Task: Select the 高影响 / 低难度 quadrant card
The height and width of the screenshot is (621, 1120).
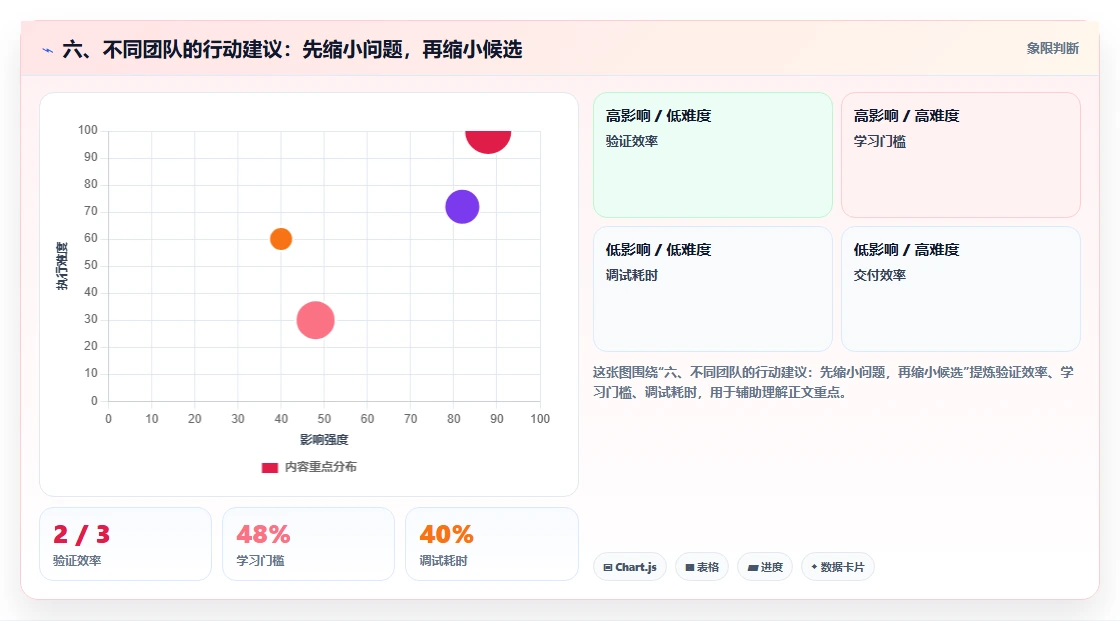Action: click(x=712, y=154)
